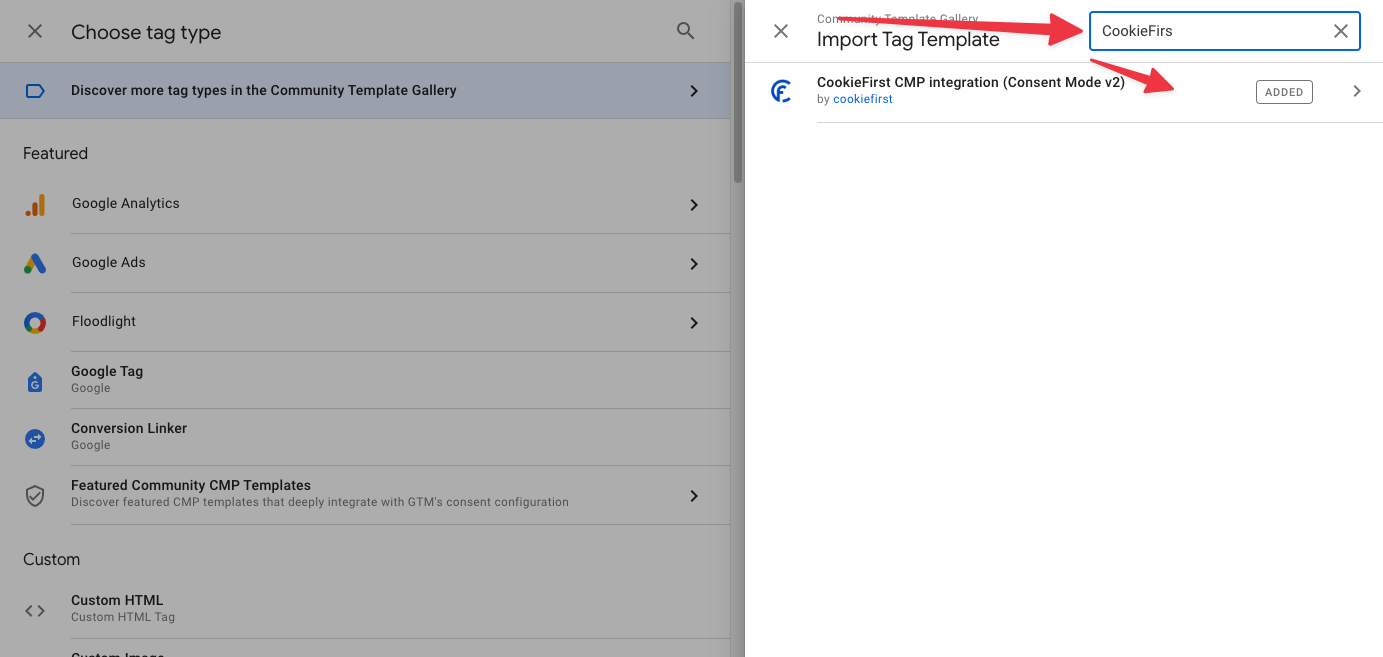Screen dimensions: 1383x657
Task: Select the Google Analytics tag type
Action: [x=365, y=204]
